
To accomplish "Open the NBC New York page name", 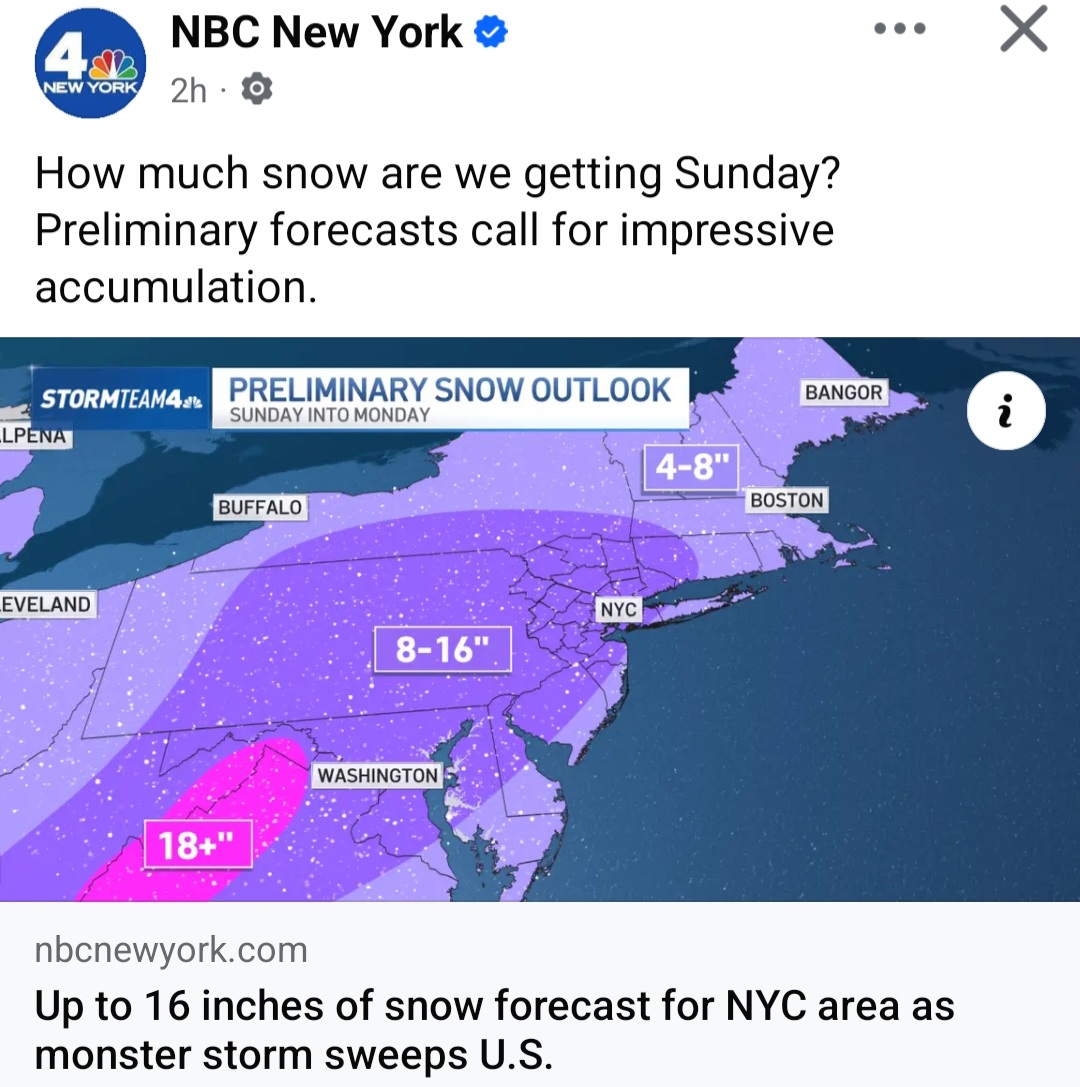I will click(316, 33).
